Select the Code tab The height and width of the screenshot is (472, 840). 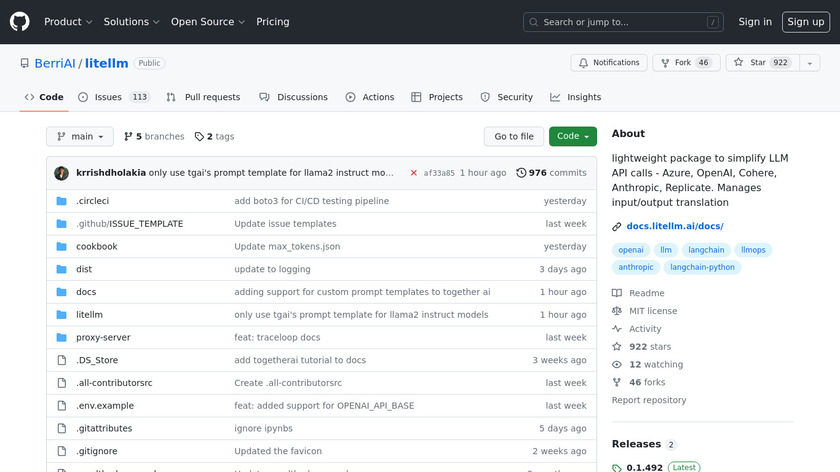click(x=44, y=97)
